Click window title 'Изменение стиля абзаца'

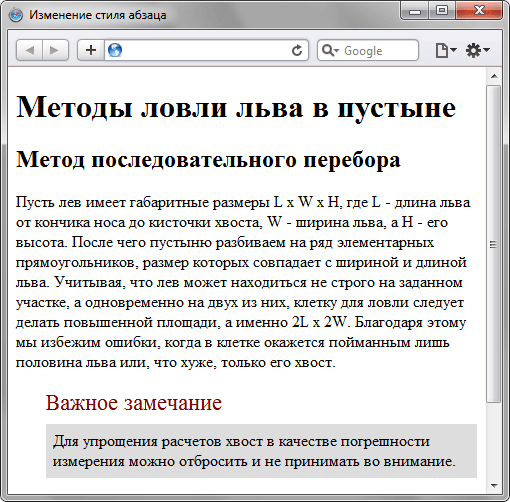98,15
